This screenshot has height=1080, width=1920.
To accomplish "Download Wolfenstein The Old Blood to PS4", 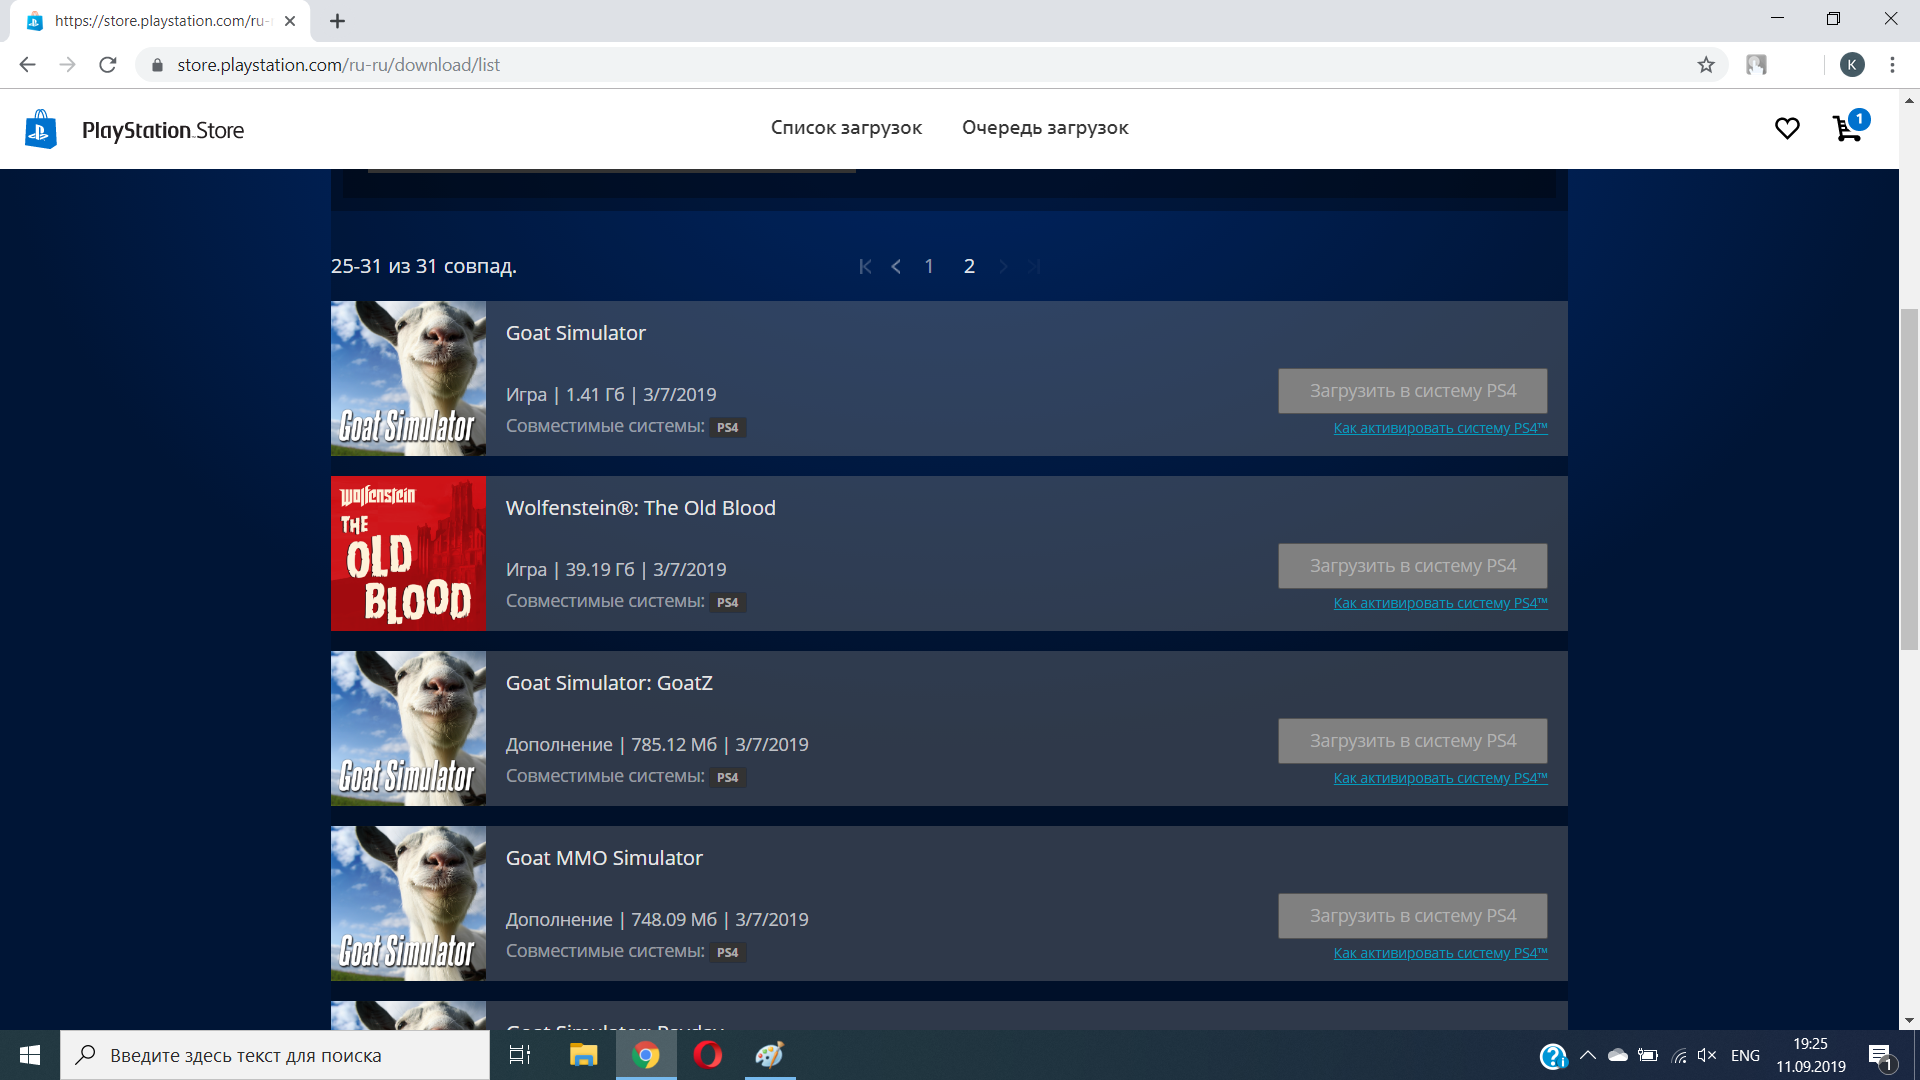I will 1412,566.
